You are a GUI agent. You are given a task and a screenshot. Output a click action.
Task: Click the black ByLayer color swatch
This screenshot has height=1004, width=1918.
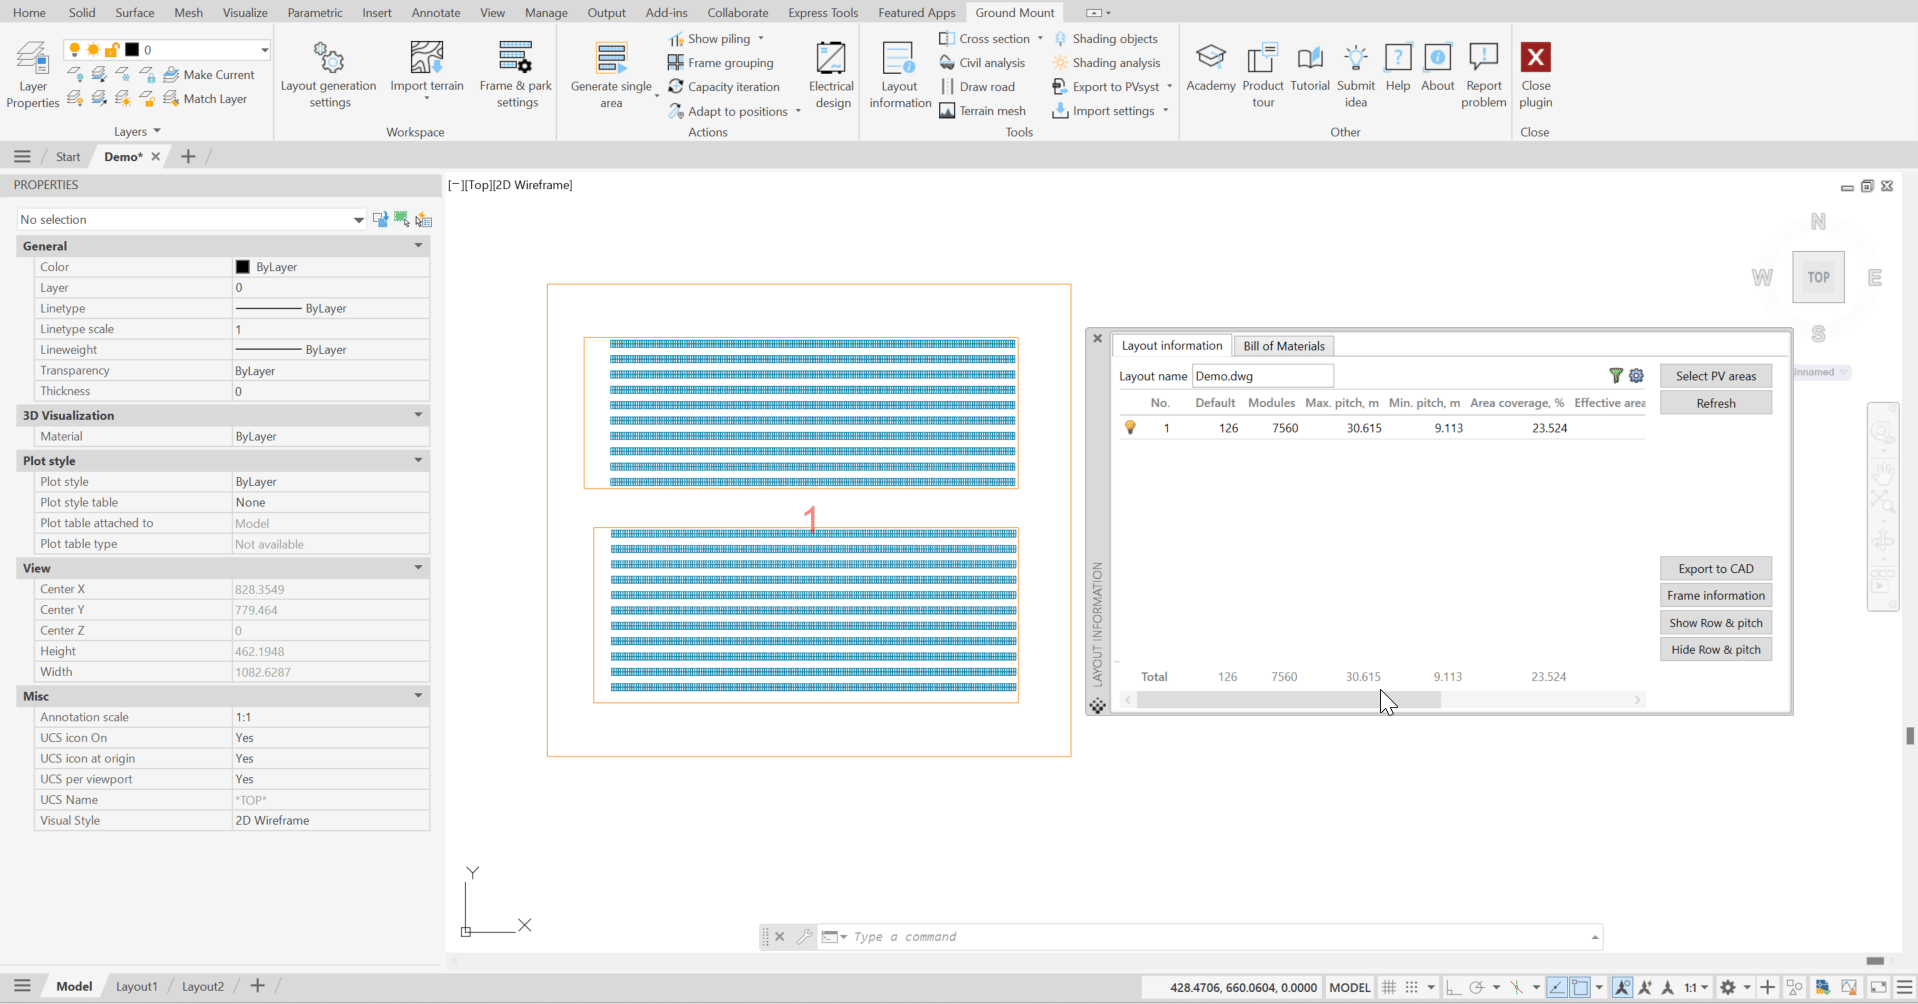coord(242,267)
